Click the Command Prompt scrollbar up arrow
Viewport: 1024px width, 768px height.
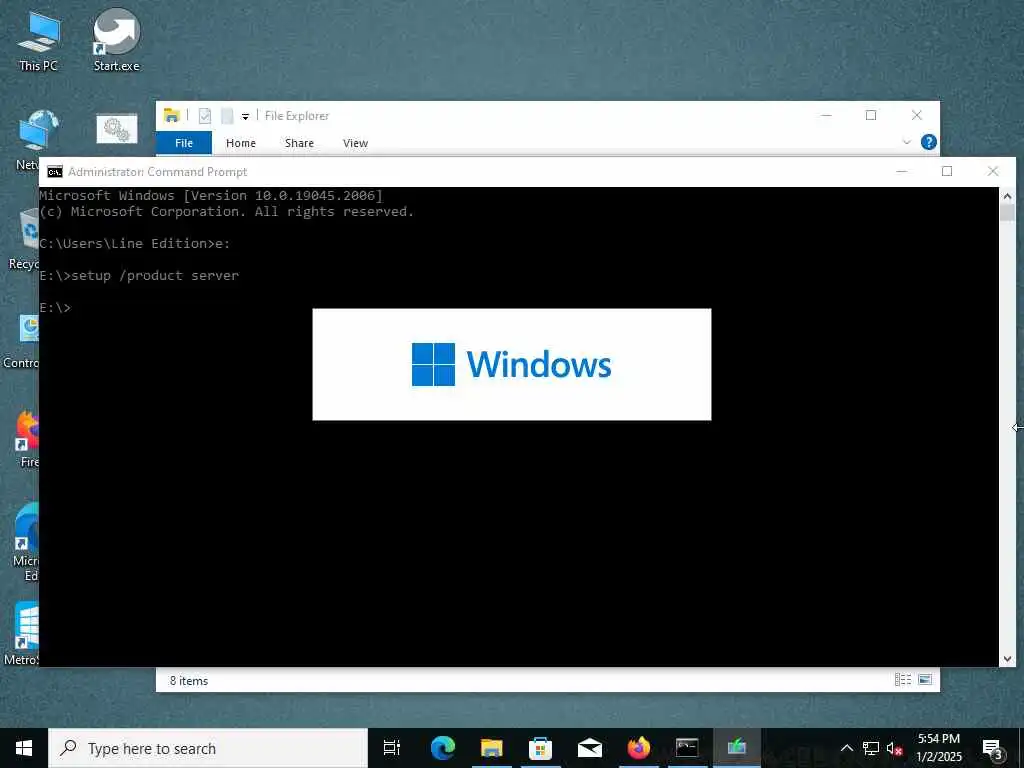pyautogui.click(x=1007, y=195)
